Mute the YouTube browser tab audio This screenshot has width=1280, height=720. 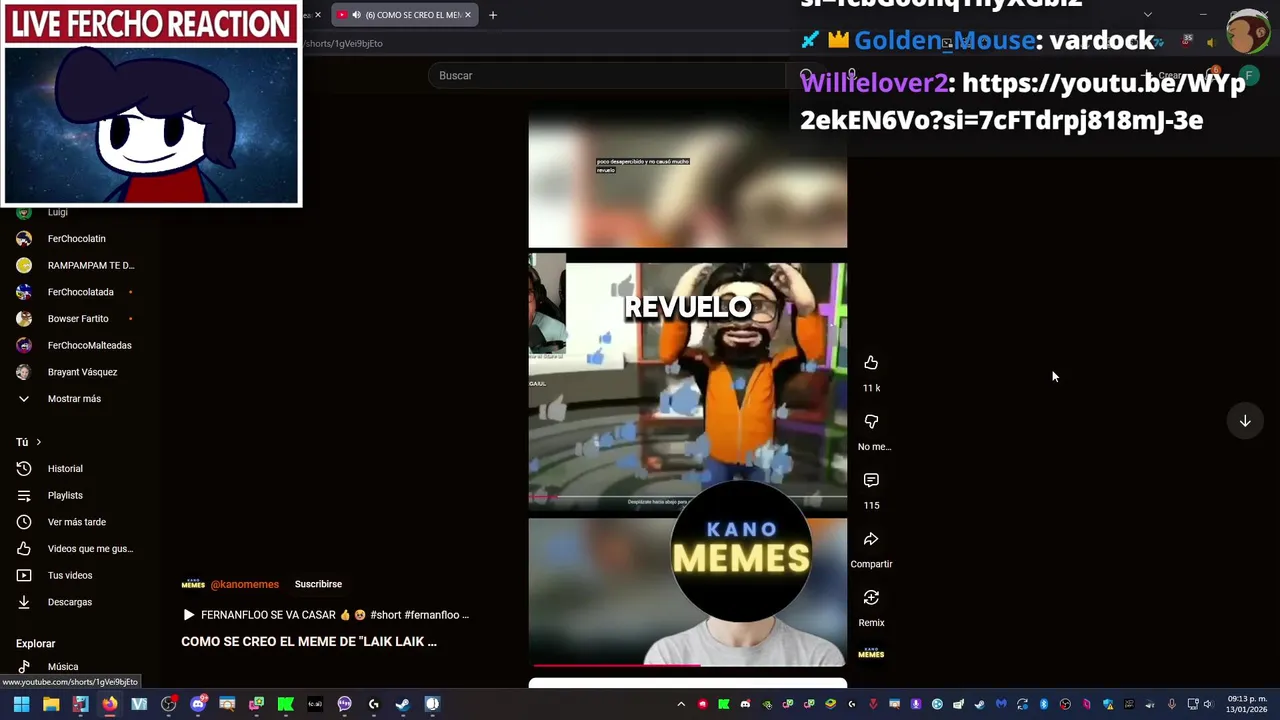click(356, 15)
